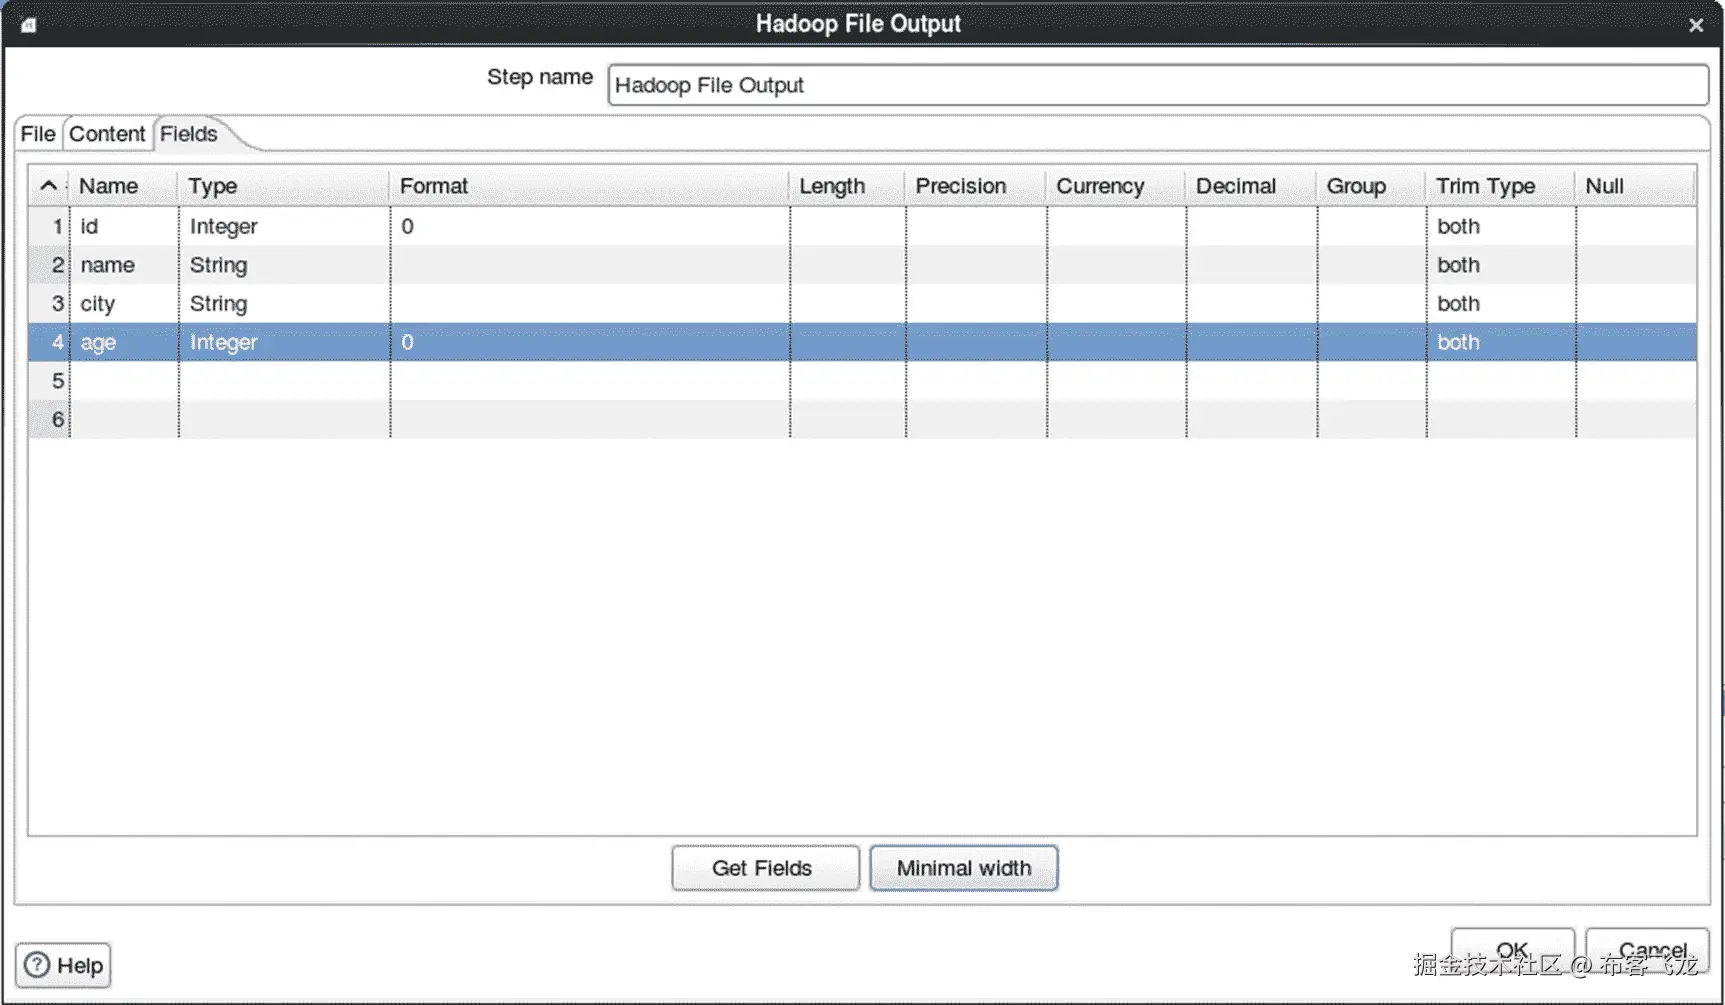Click the Help question mark button

pos(63,965)
